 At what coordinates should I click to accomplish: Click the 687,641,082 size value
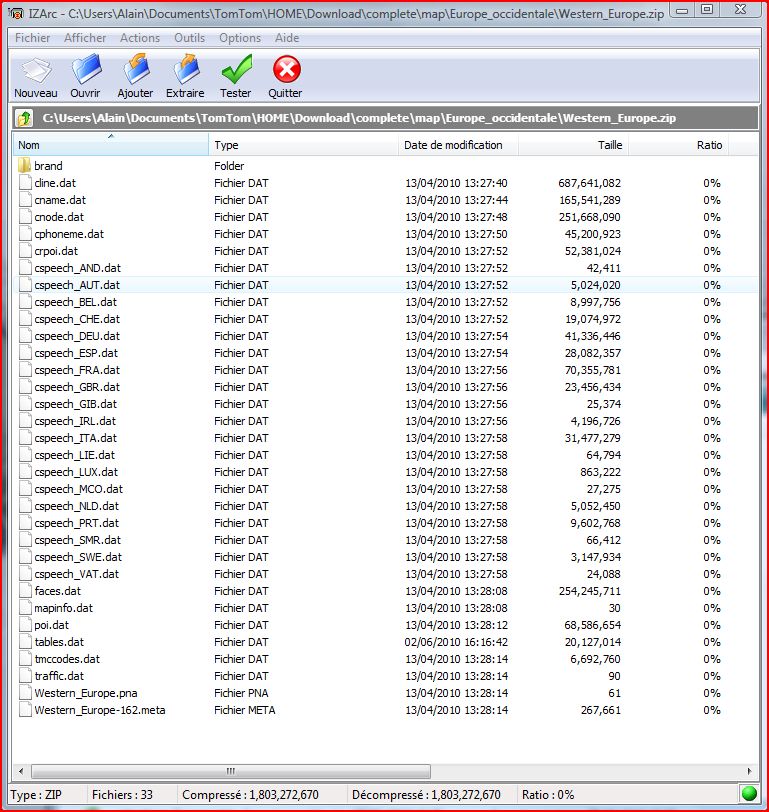pyautogui.click(x=589, y=183)
